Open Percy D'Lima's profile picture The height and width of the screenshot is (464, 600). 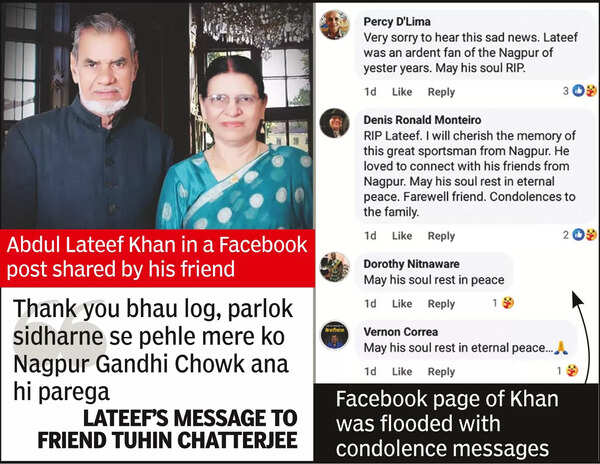[x=335, y=24]
